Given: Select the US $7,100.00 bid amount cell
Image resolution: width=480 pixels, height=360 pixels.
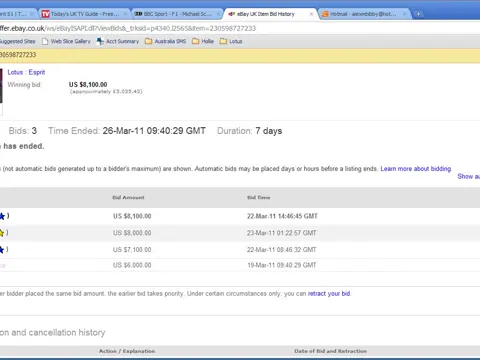Looking at the screenshot, I should click(x=132, y=250).
